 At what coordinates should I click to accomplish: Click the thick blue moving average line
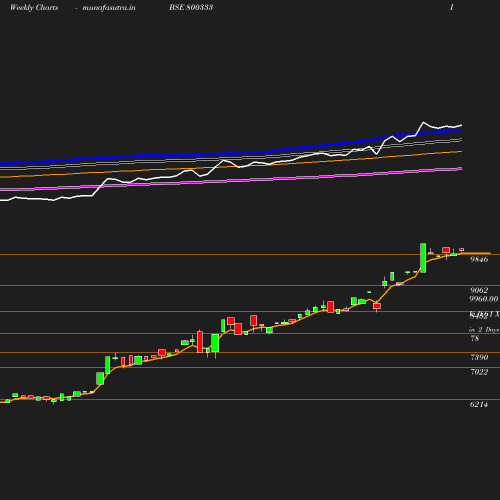tap(231, 154)
